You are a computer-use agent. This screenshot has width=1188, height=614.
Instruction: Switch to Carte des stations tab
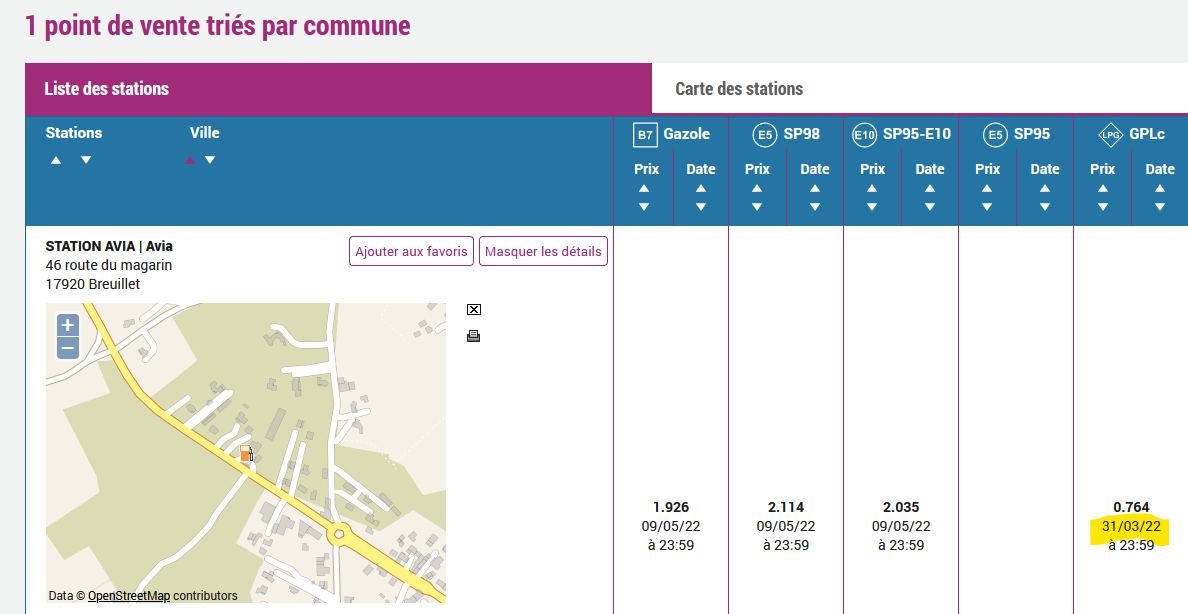point(739,89)
